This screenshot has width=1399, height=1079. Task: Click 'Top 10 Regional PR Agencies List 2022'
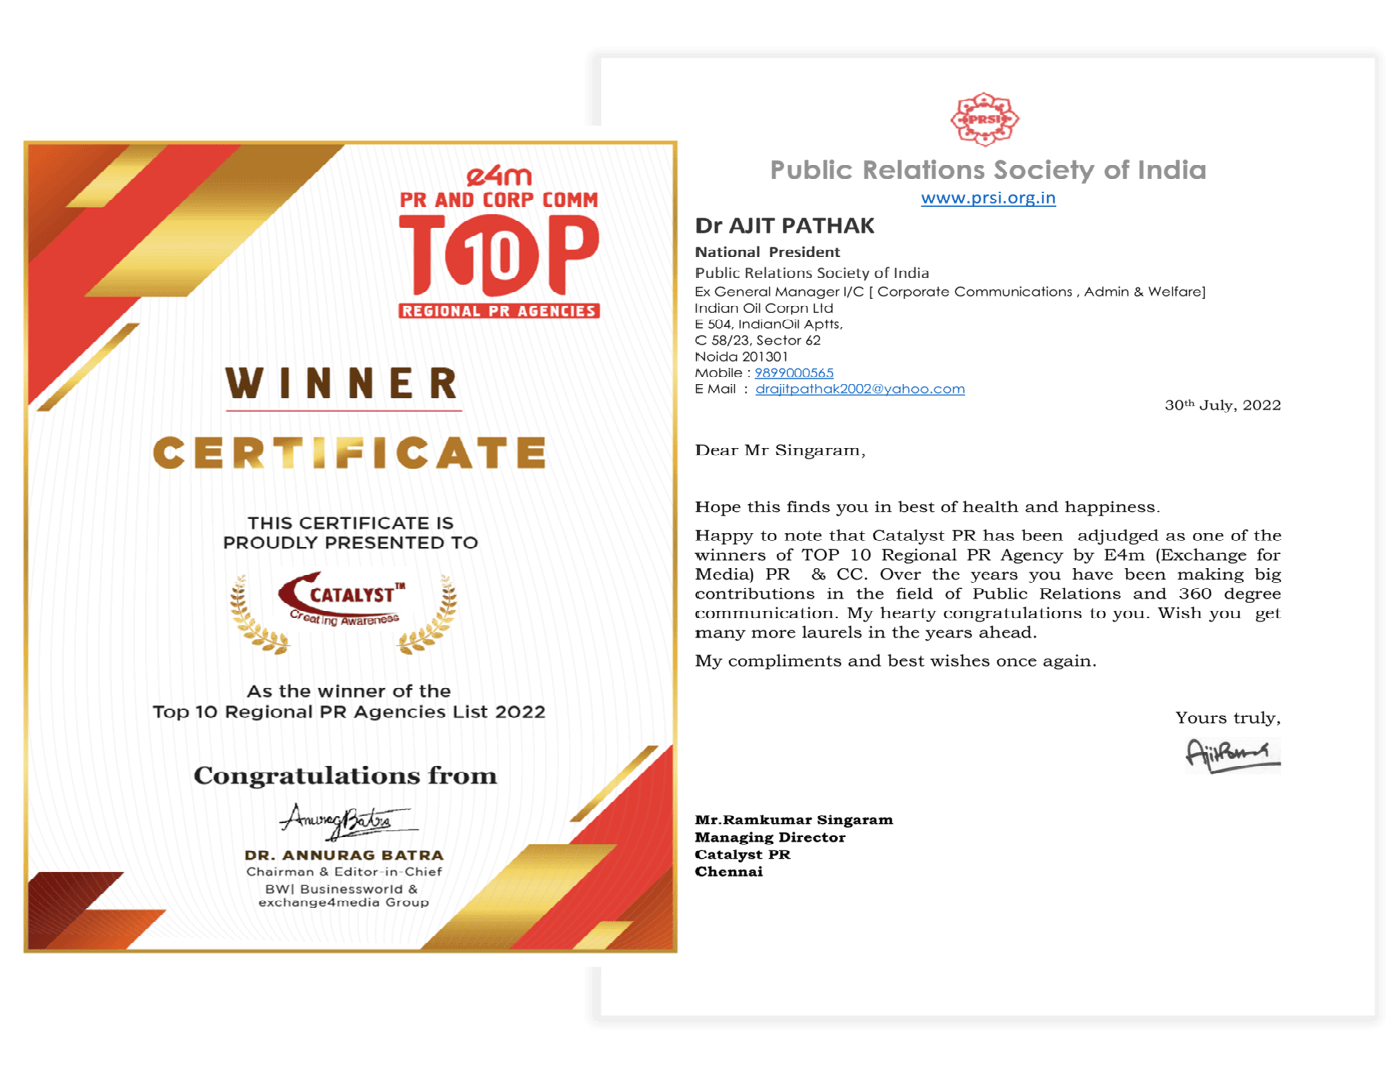click(x=349, y=712)
